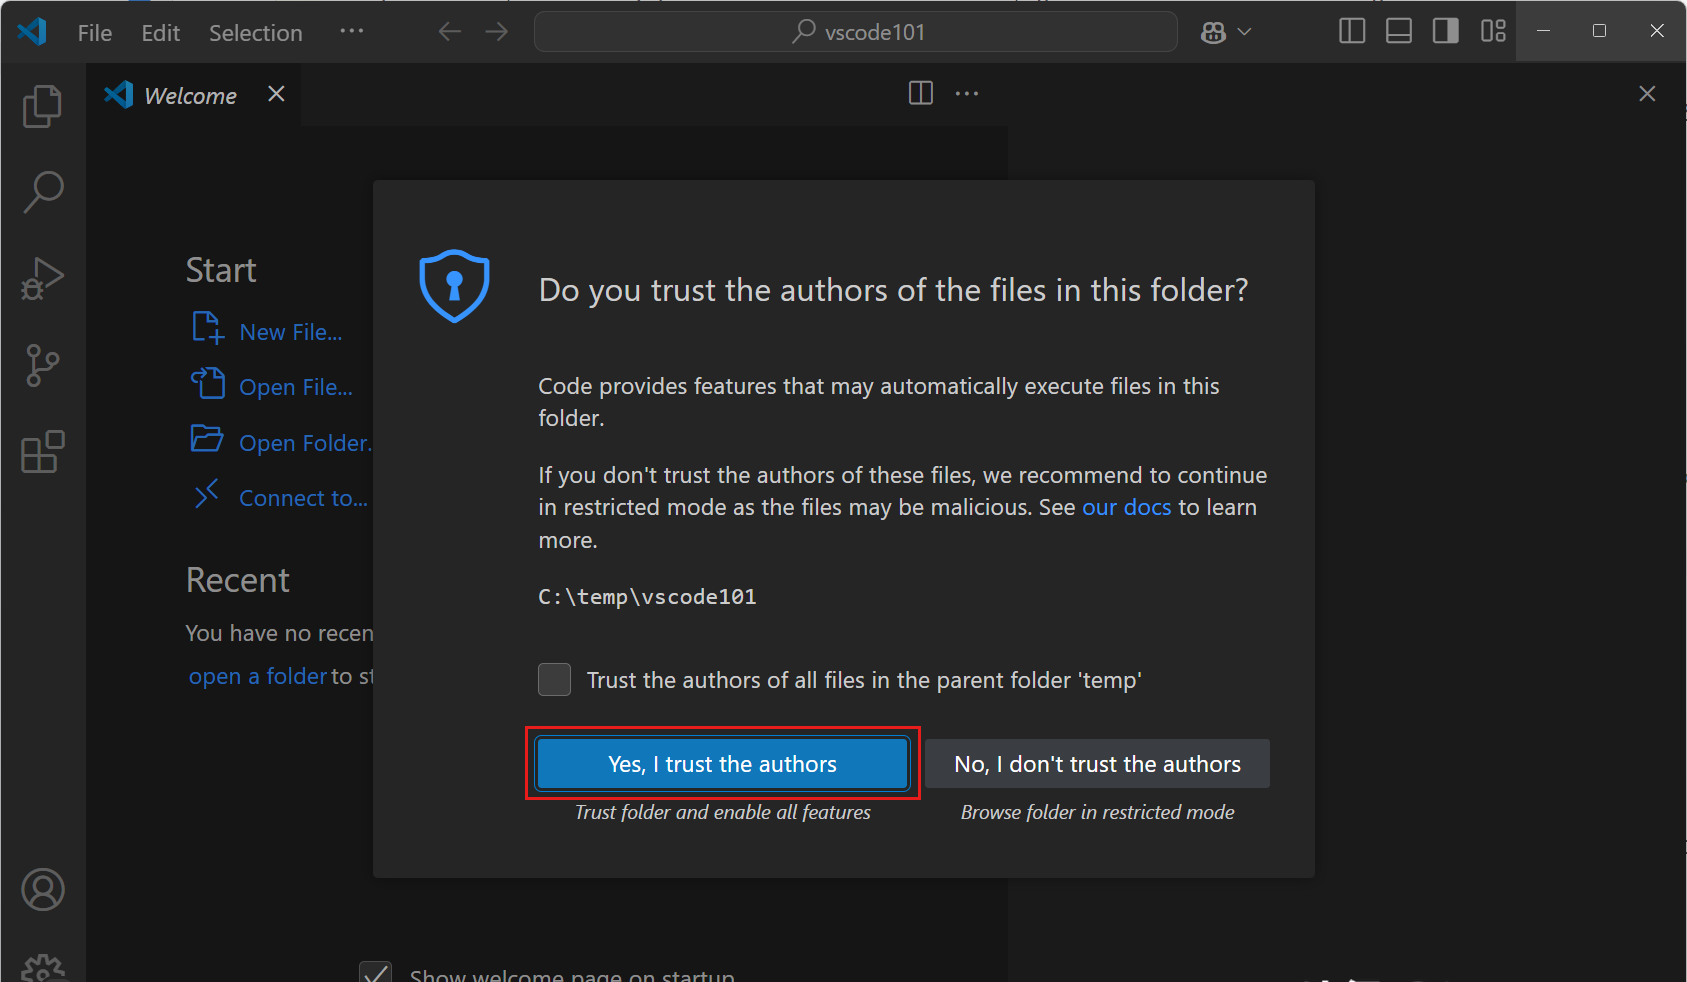This screenshot has width=1687, height=982.
Task: Open Run and Debug view
Action: [42, 279]
